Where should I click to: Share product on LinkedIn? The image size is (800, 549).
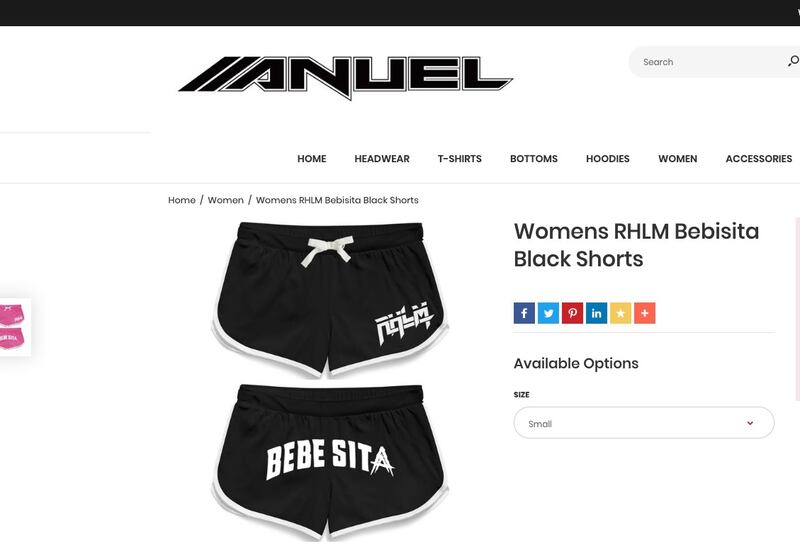596,313
